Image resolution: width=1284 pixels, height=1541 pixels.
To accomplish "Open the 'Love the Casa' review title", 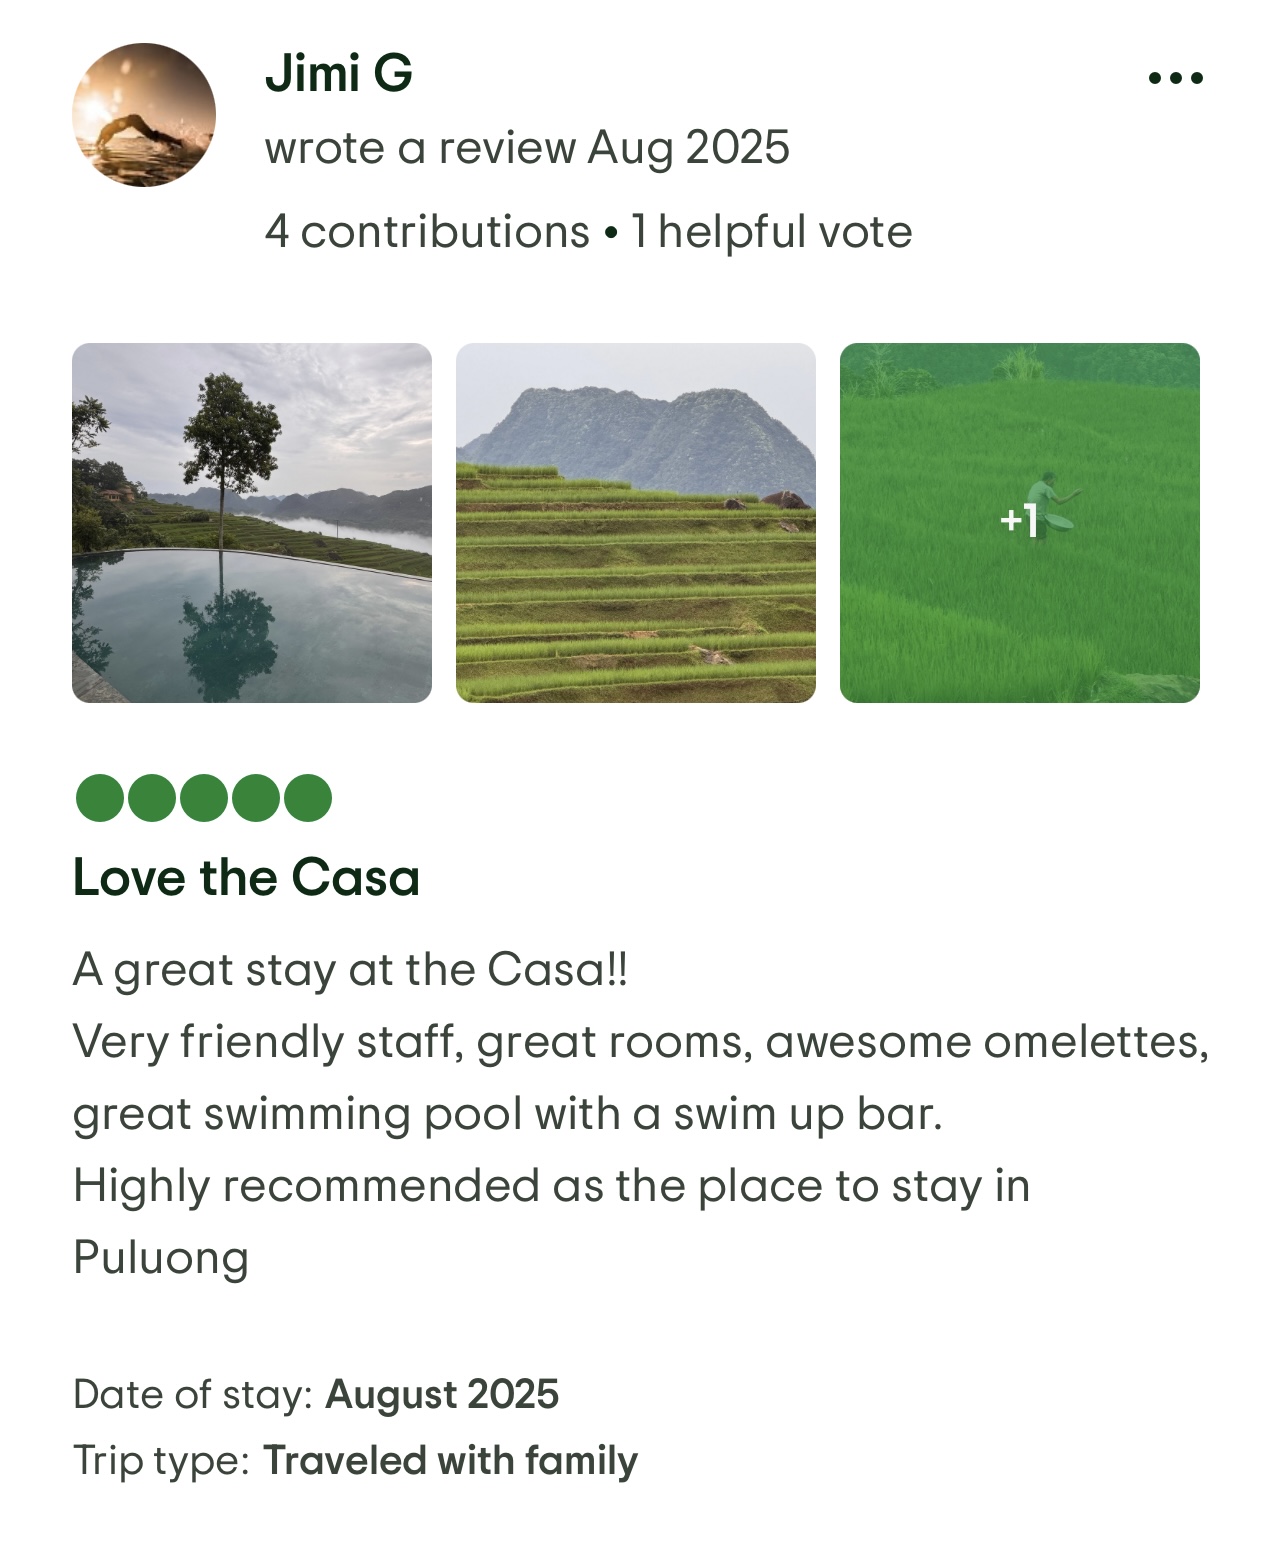I will click(x=246, y=878).
